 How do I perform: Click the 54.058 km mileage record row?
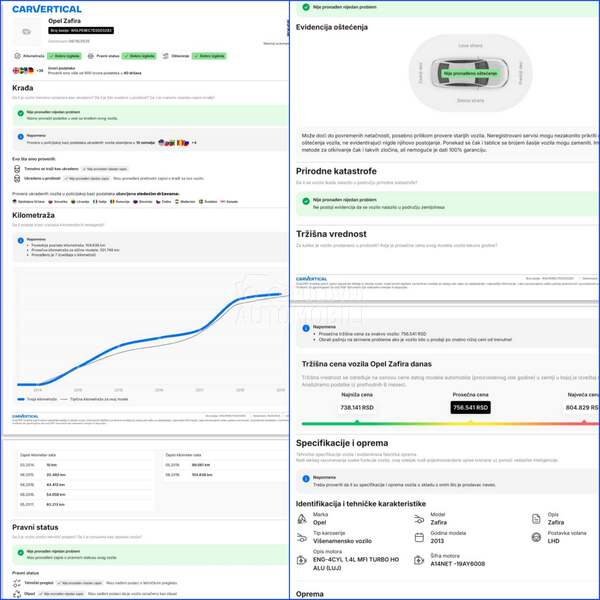(x=85, y=495)
